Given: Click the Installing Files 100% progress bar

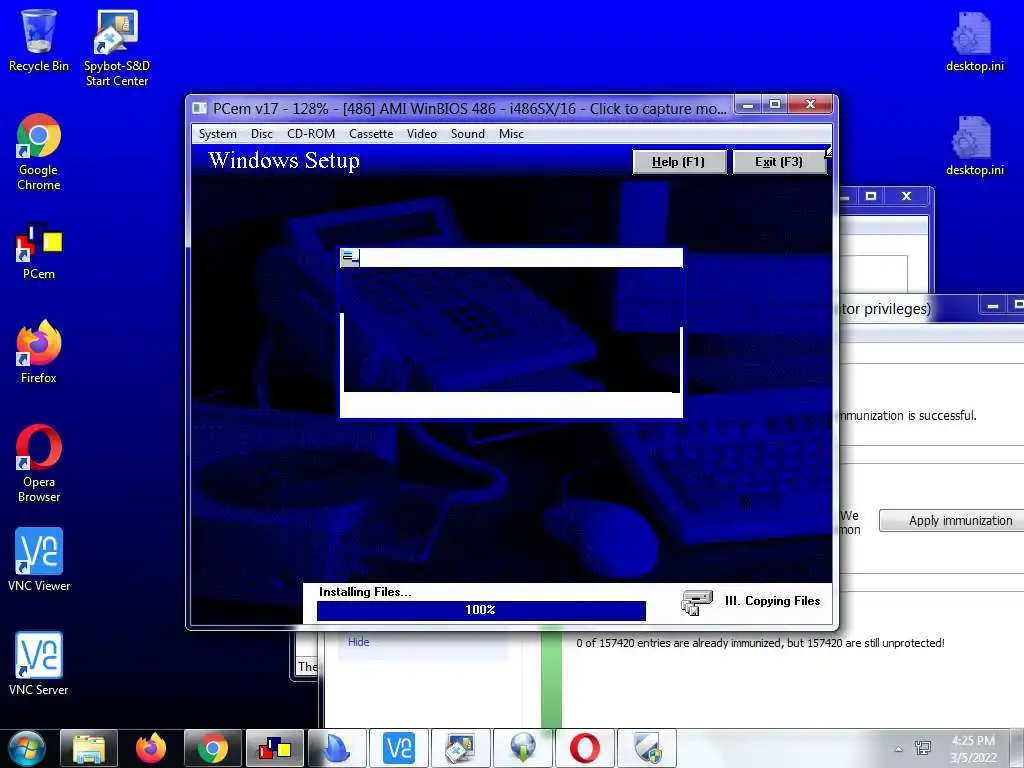Looking at the screenshot, I should [481, 610].
